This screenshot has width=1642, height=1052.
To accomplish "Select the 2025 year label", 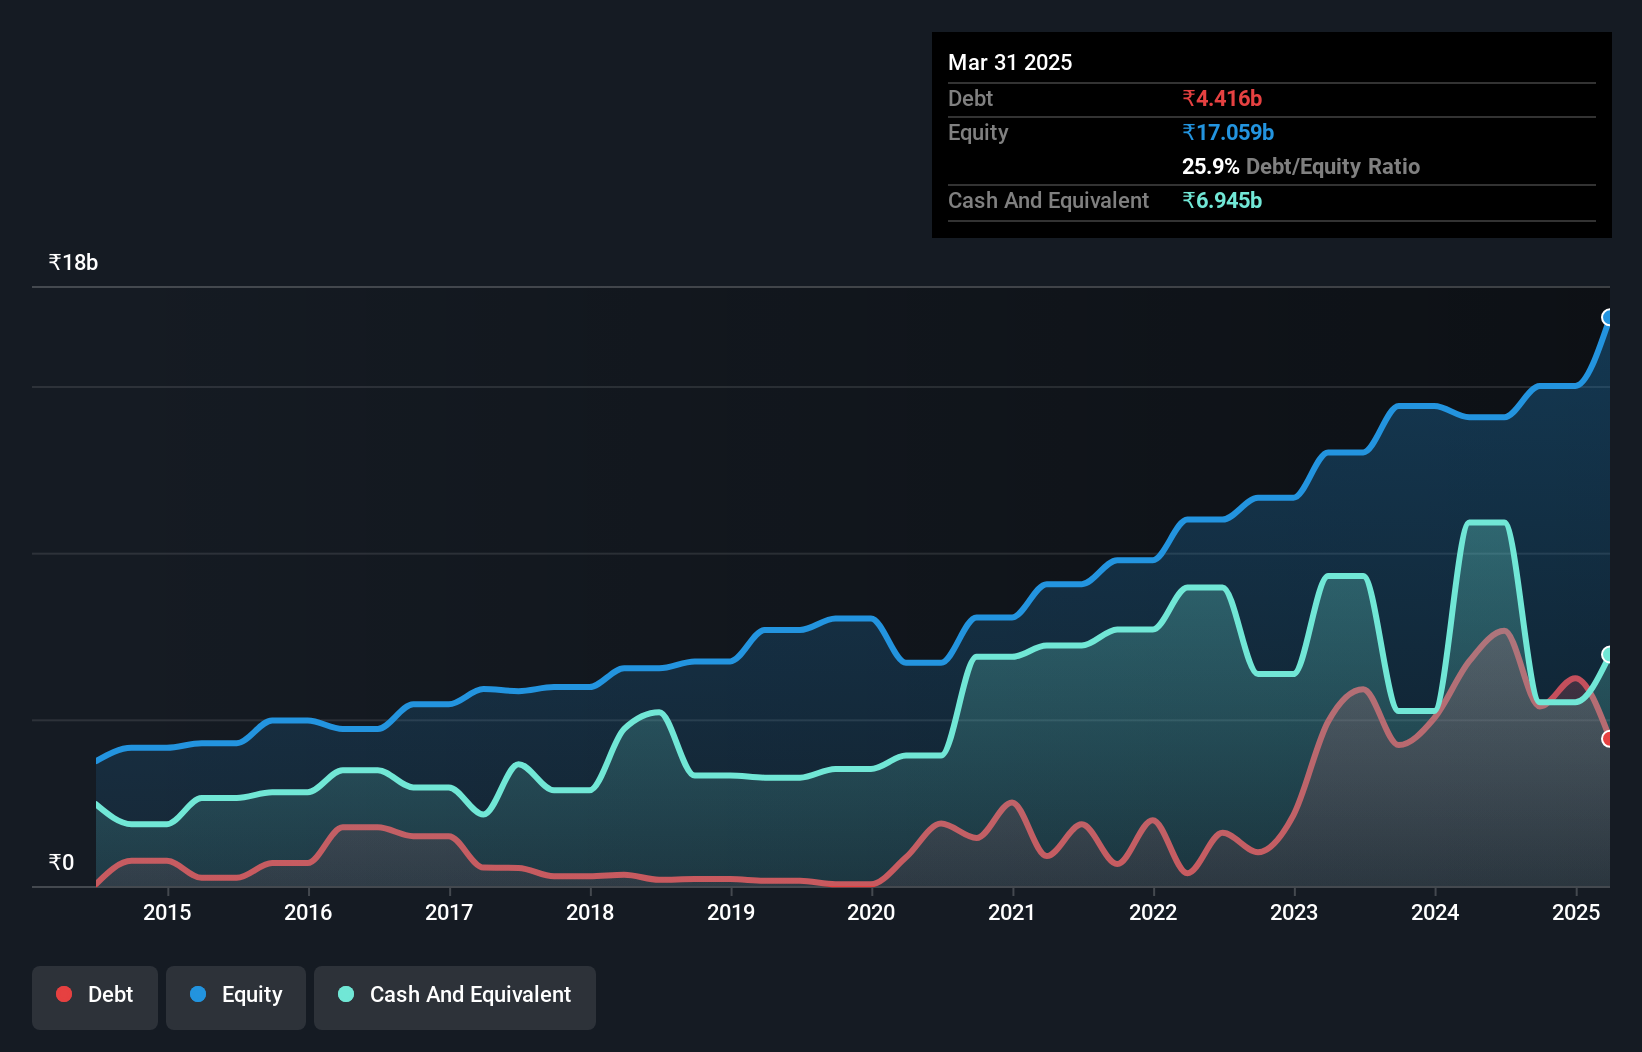I will point(1577,912).
